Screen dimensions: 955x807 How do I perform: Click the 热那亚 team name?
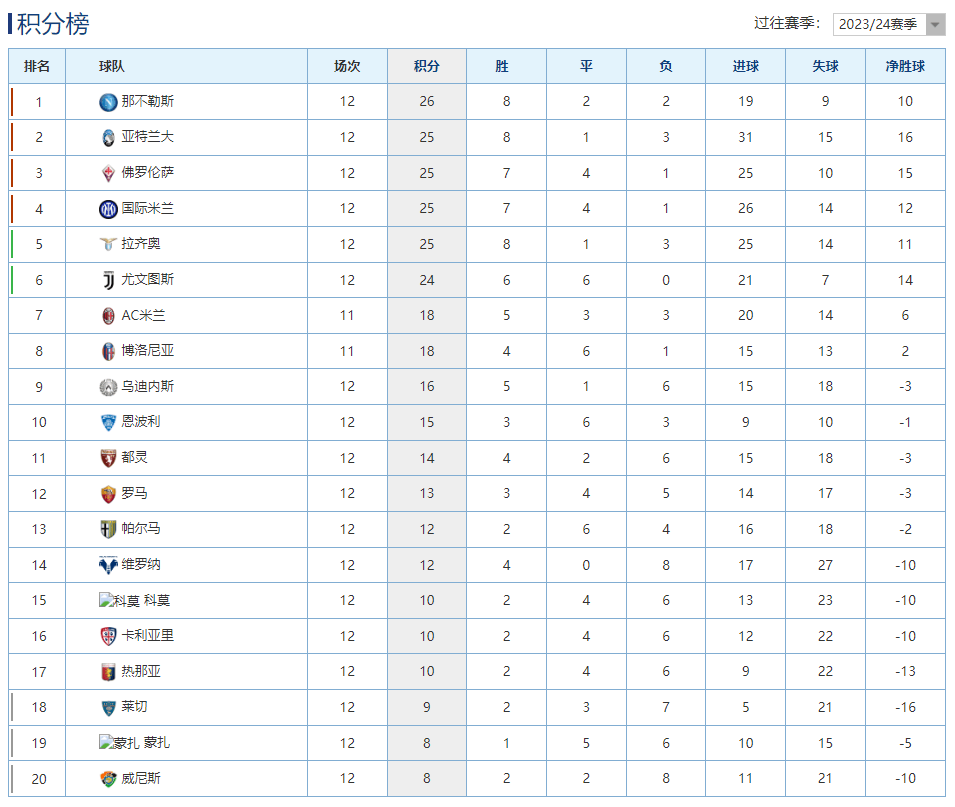pyautogui.click(x=141, y=672)
